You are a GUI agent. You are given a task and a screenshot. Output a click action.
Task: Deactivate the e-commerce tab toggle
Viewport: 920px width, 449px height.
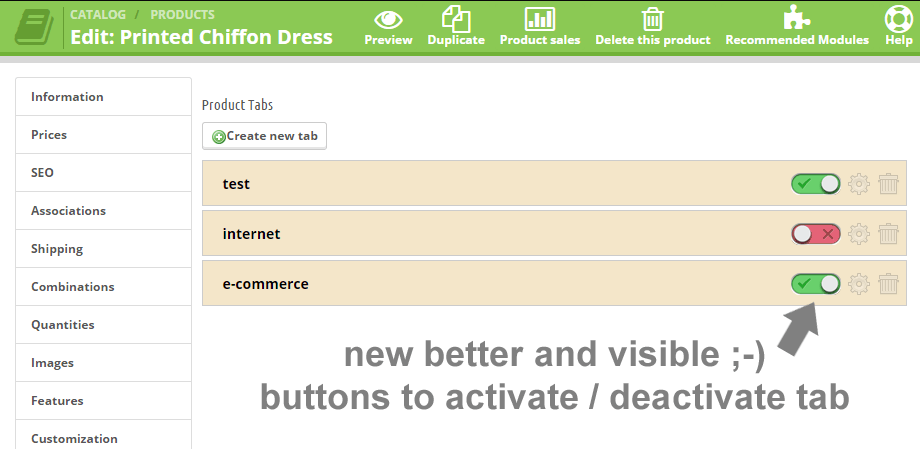pyautogui.click(x=816, y=283)
